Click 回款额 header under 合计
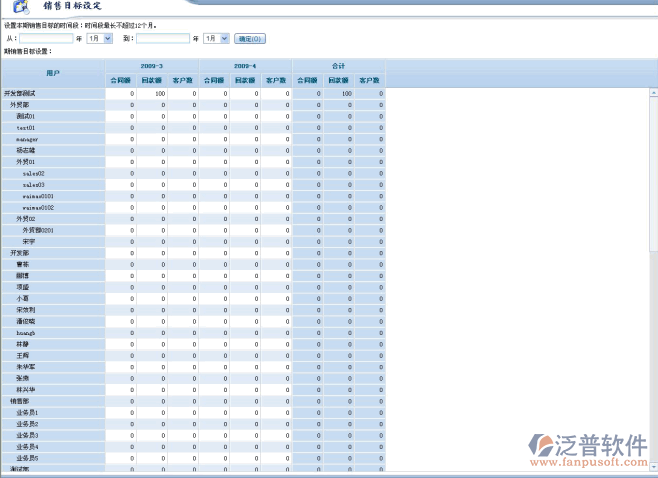658x478 pixels. tap(339, 80)
